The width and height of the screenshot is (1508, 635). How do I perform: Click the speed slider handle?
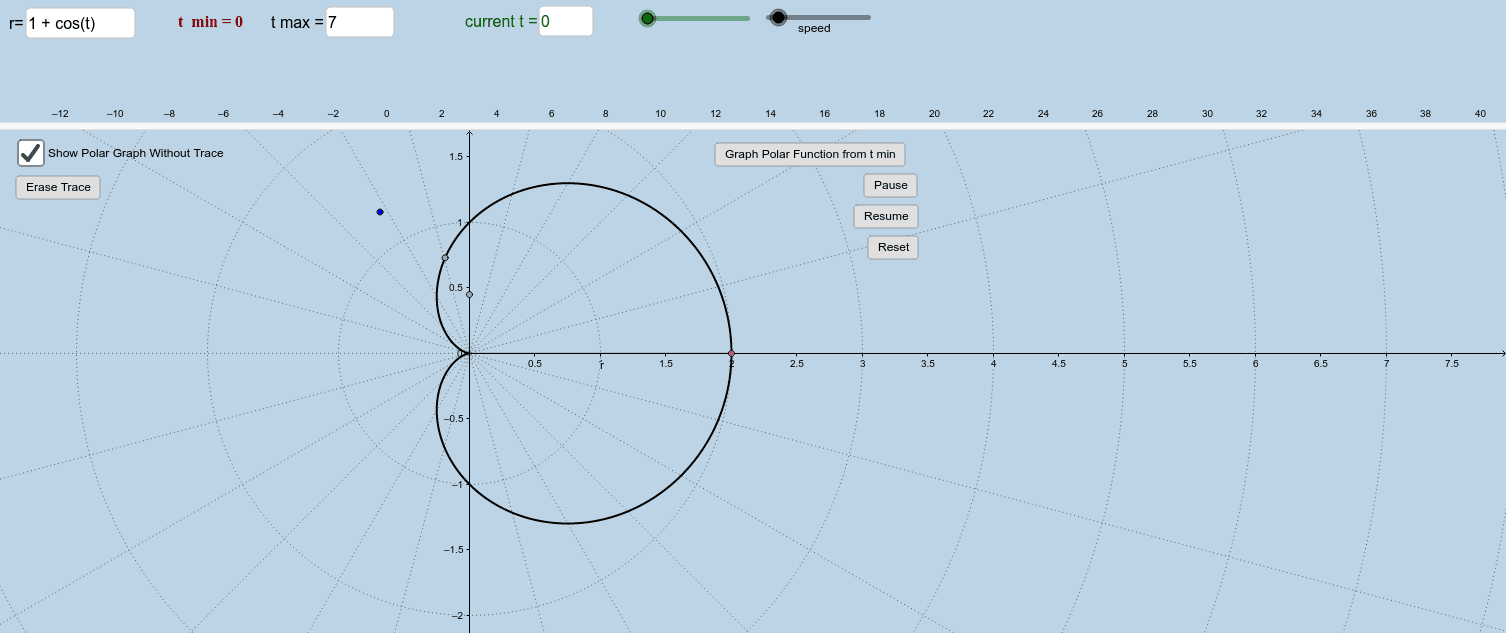(x=778, y=17)
